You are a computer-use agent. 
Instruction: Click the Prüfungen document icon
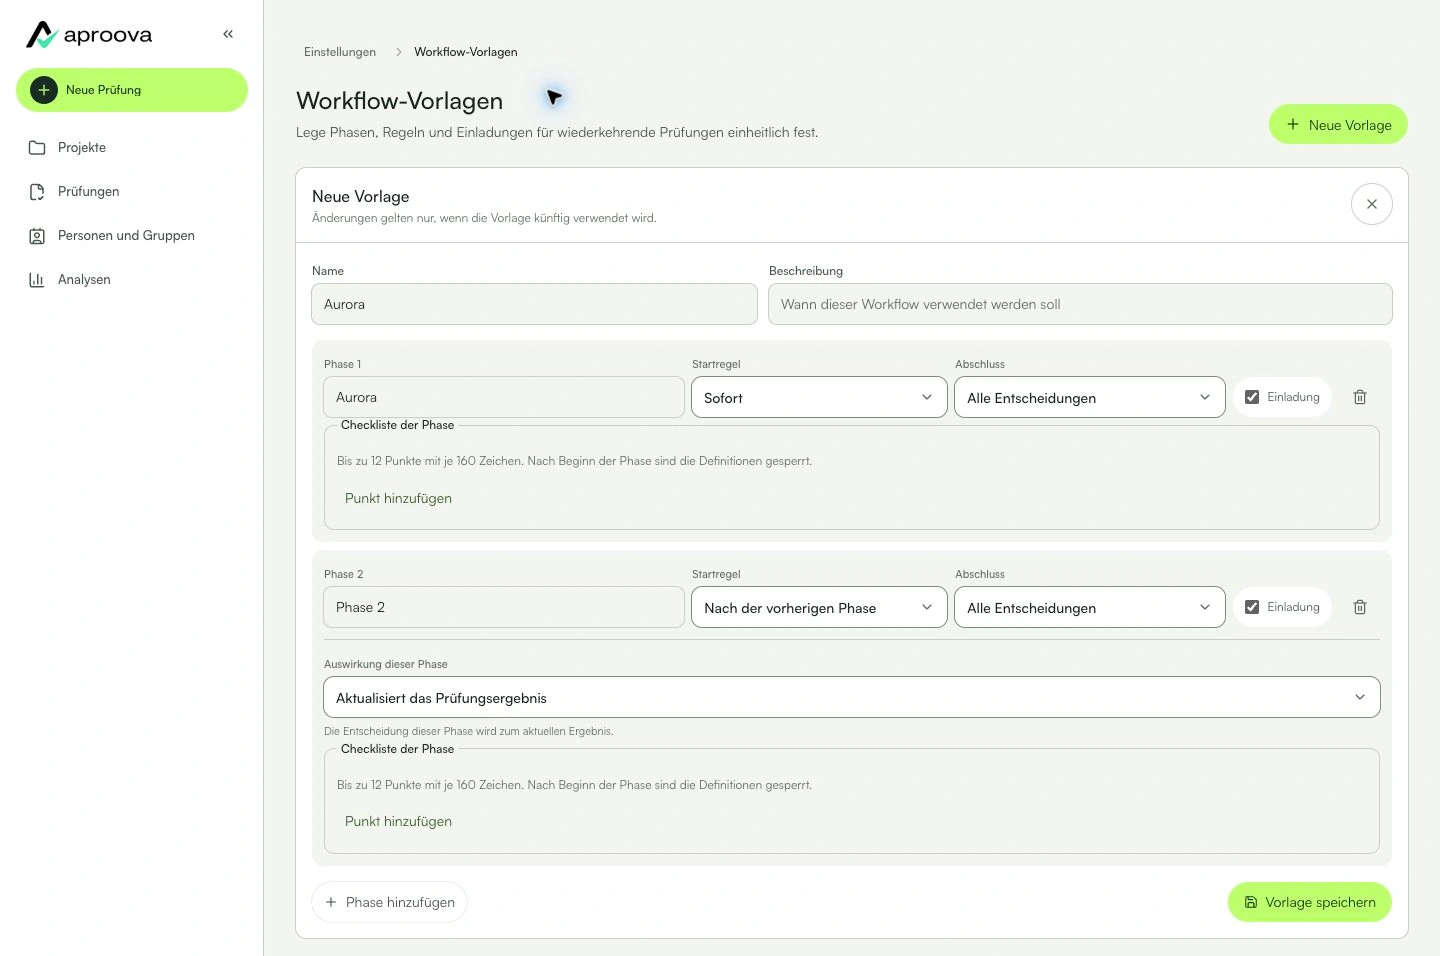tap(37, 192)
